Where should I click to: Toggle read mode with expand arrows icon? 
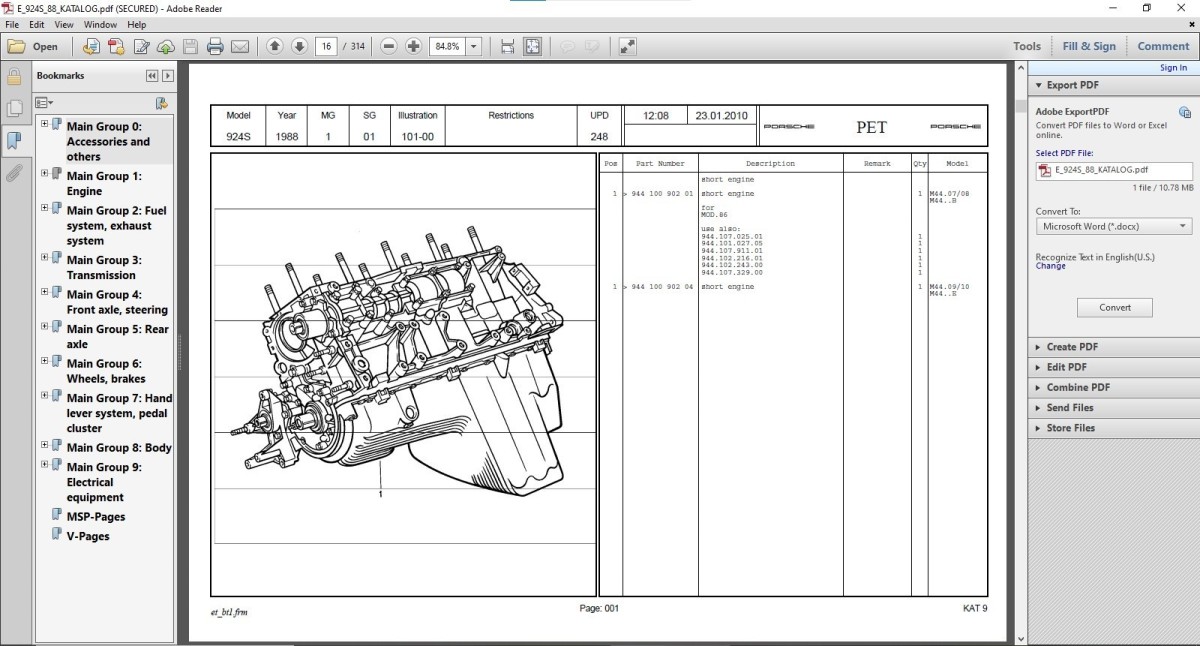click(628, 46)
